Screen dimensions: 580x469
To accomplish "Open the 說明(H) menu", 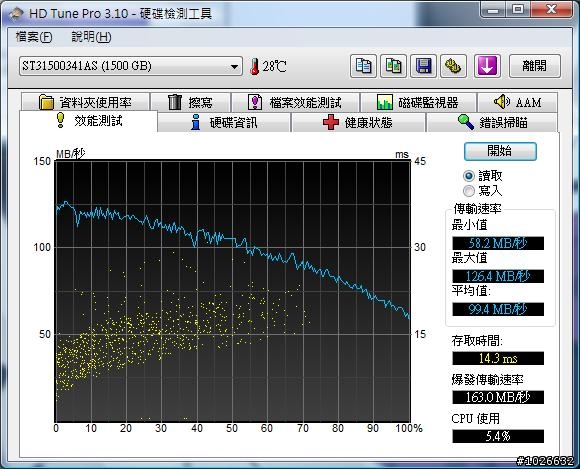I will point(91,37).
